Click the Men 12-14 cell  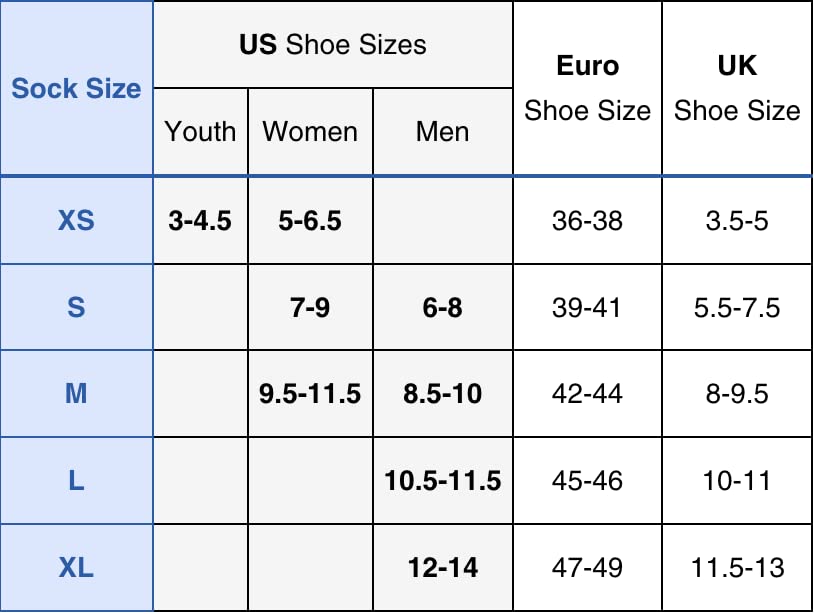point(442,568)
